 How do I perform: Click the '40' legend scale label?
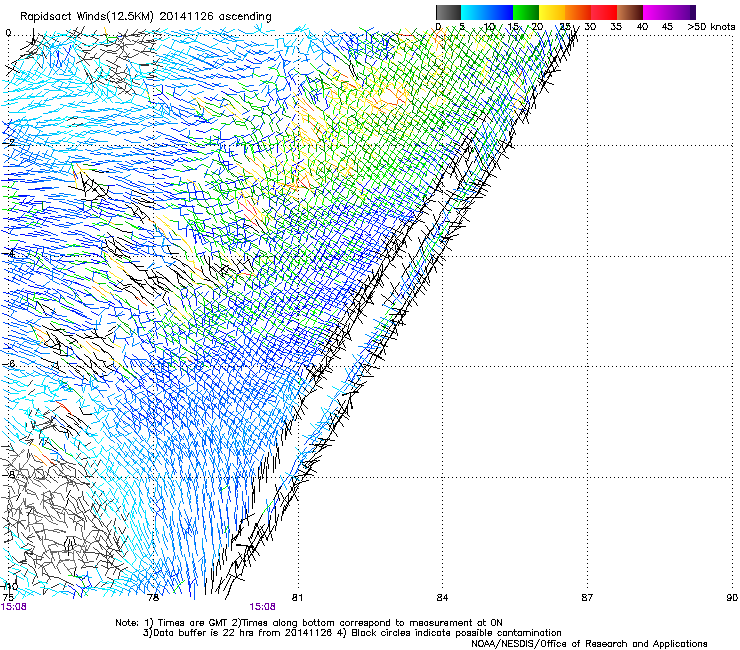[642, 27]
